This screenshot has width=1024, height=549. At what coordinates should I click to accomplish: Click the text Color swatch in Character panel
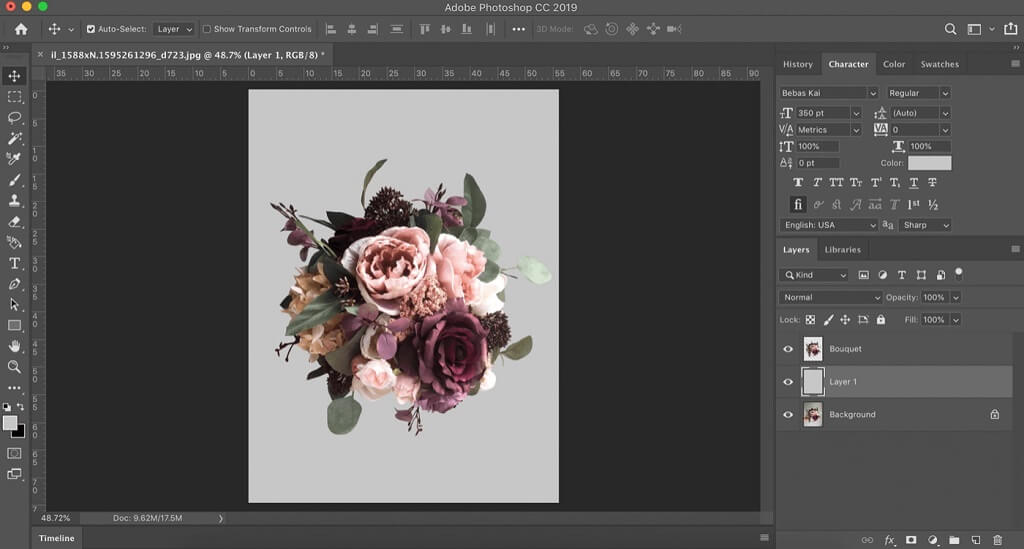pyautogui.click(x=929, y=163)
